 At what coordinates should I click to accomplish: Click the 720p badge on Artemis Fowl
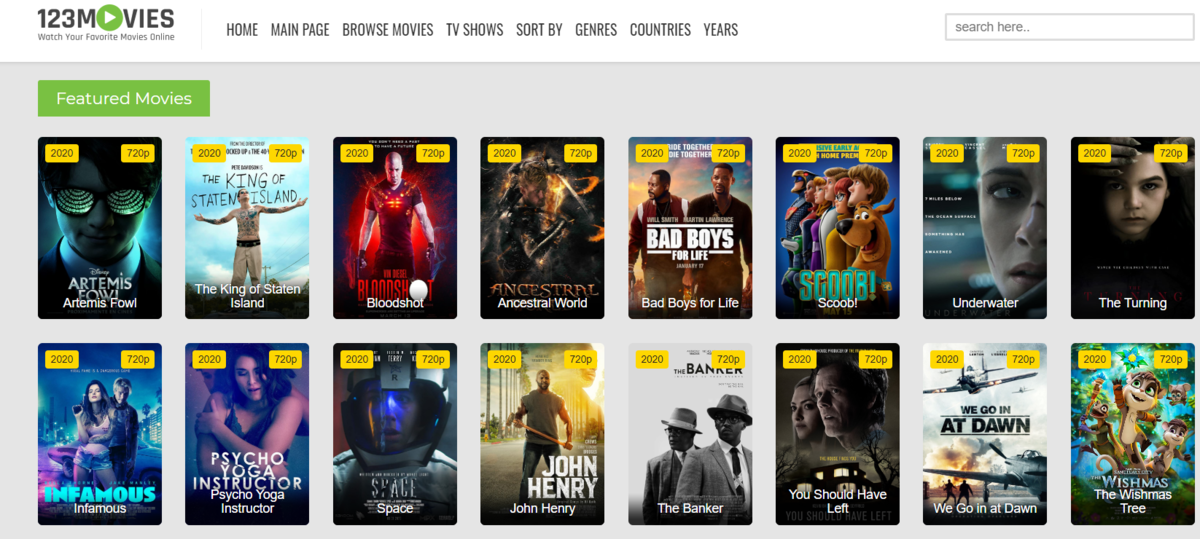tap(138, 153)
